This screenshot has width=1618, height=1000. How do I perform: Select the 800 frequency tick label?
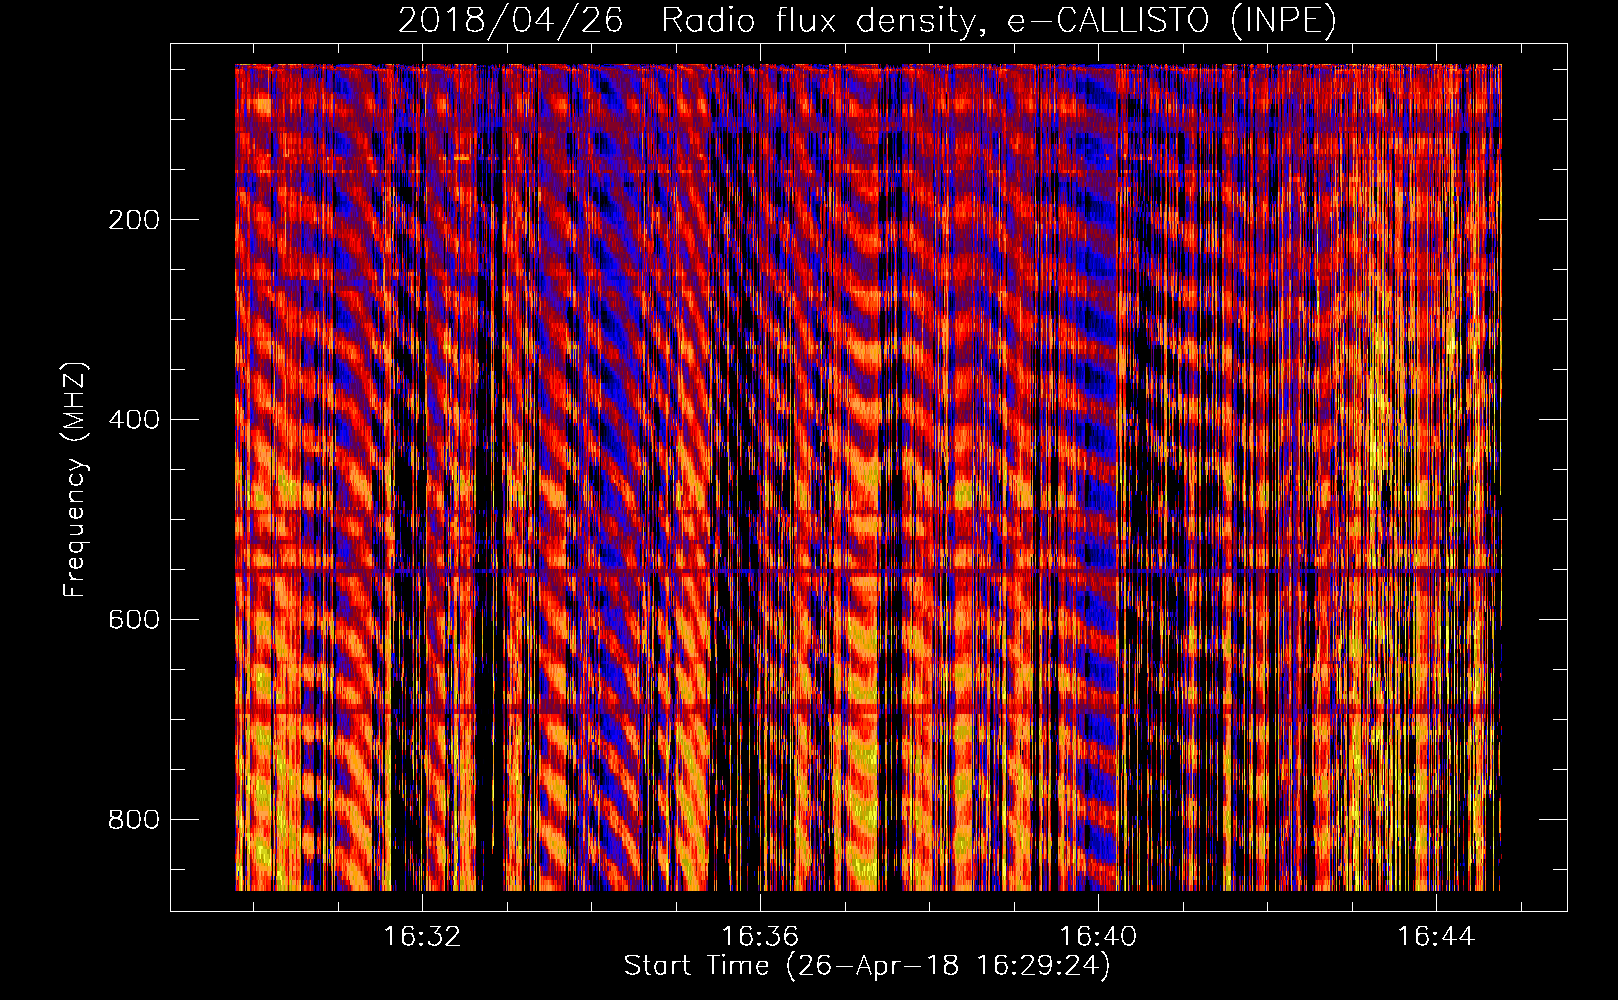pyautogui.click(x=134, y=820)
